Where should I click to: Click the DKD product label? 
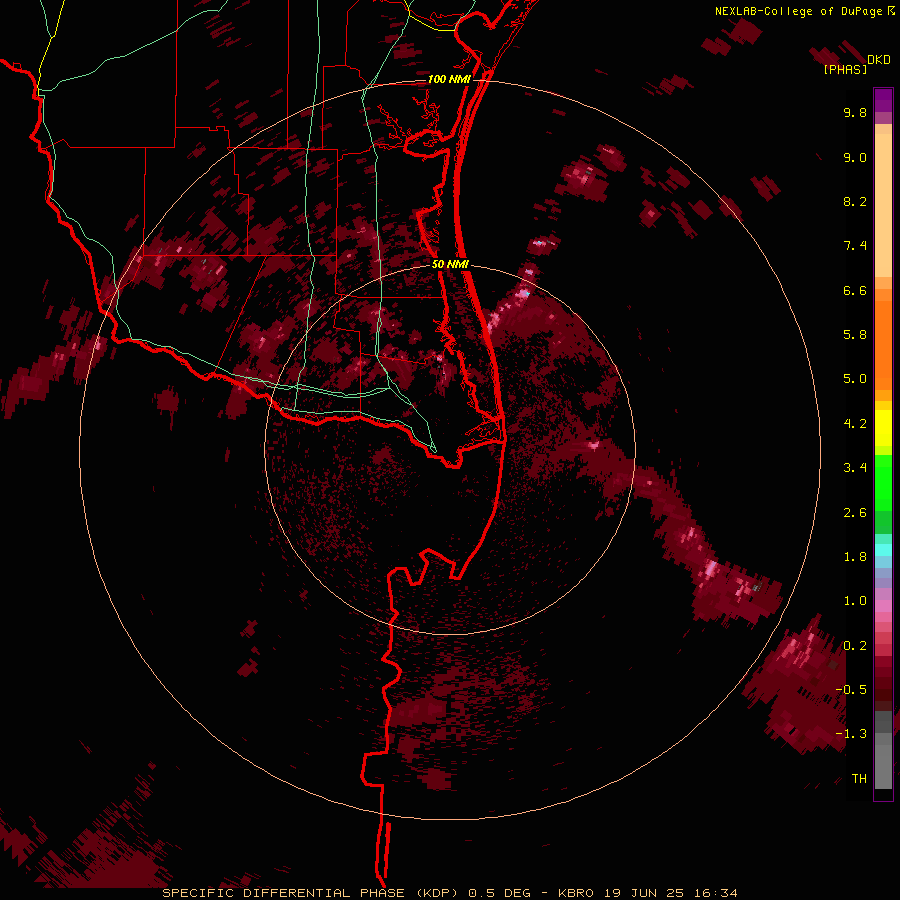point(879,60)
